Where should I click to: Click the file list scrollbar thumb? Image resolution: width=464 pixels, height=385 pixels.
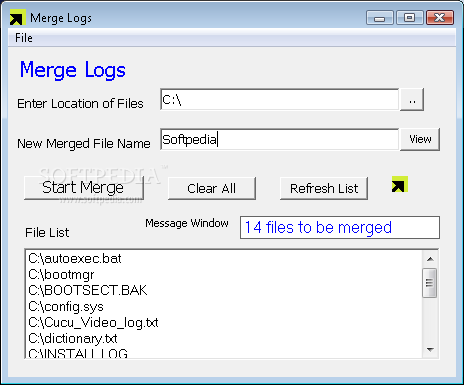tap(429, 283)
